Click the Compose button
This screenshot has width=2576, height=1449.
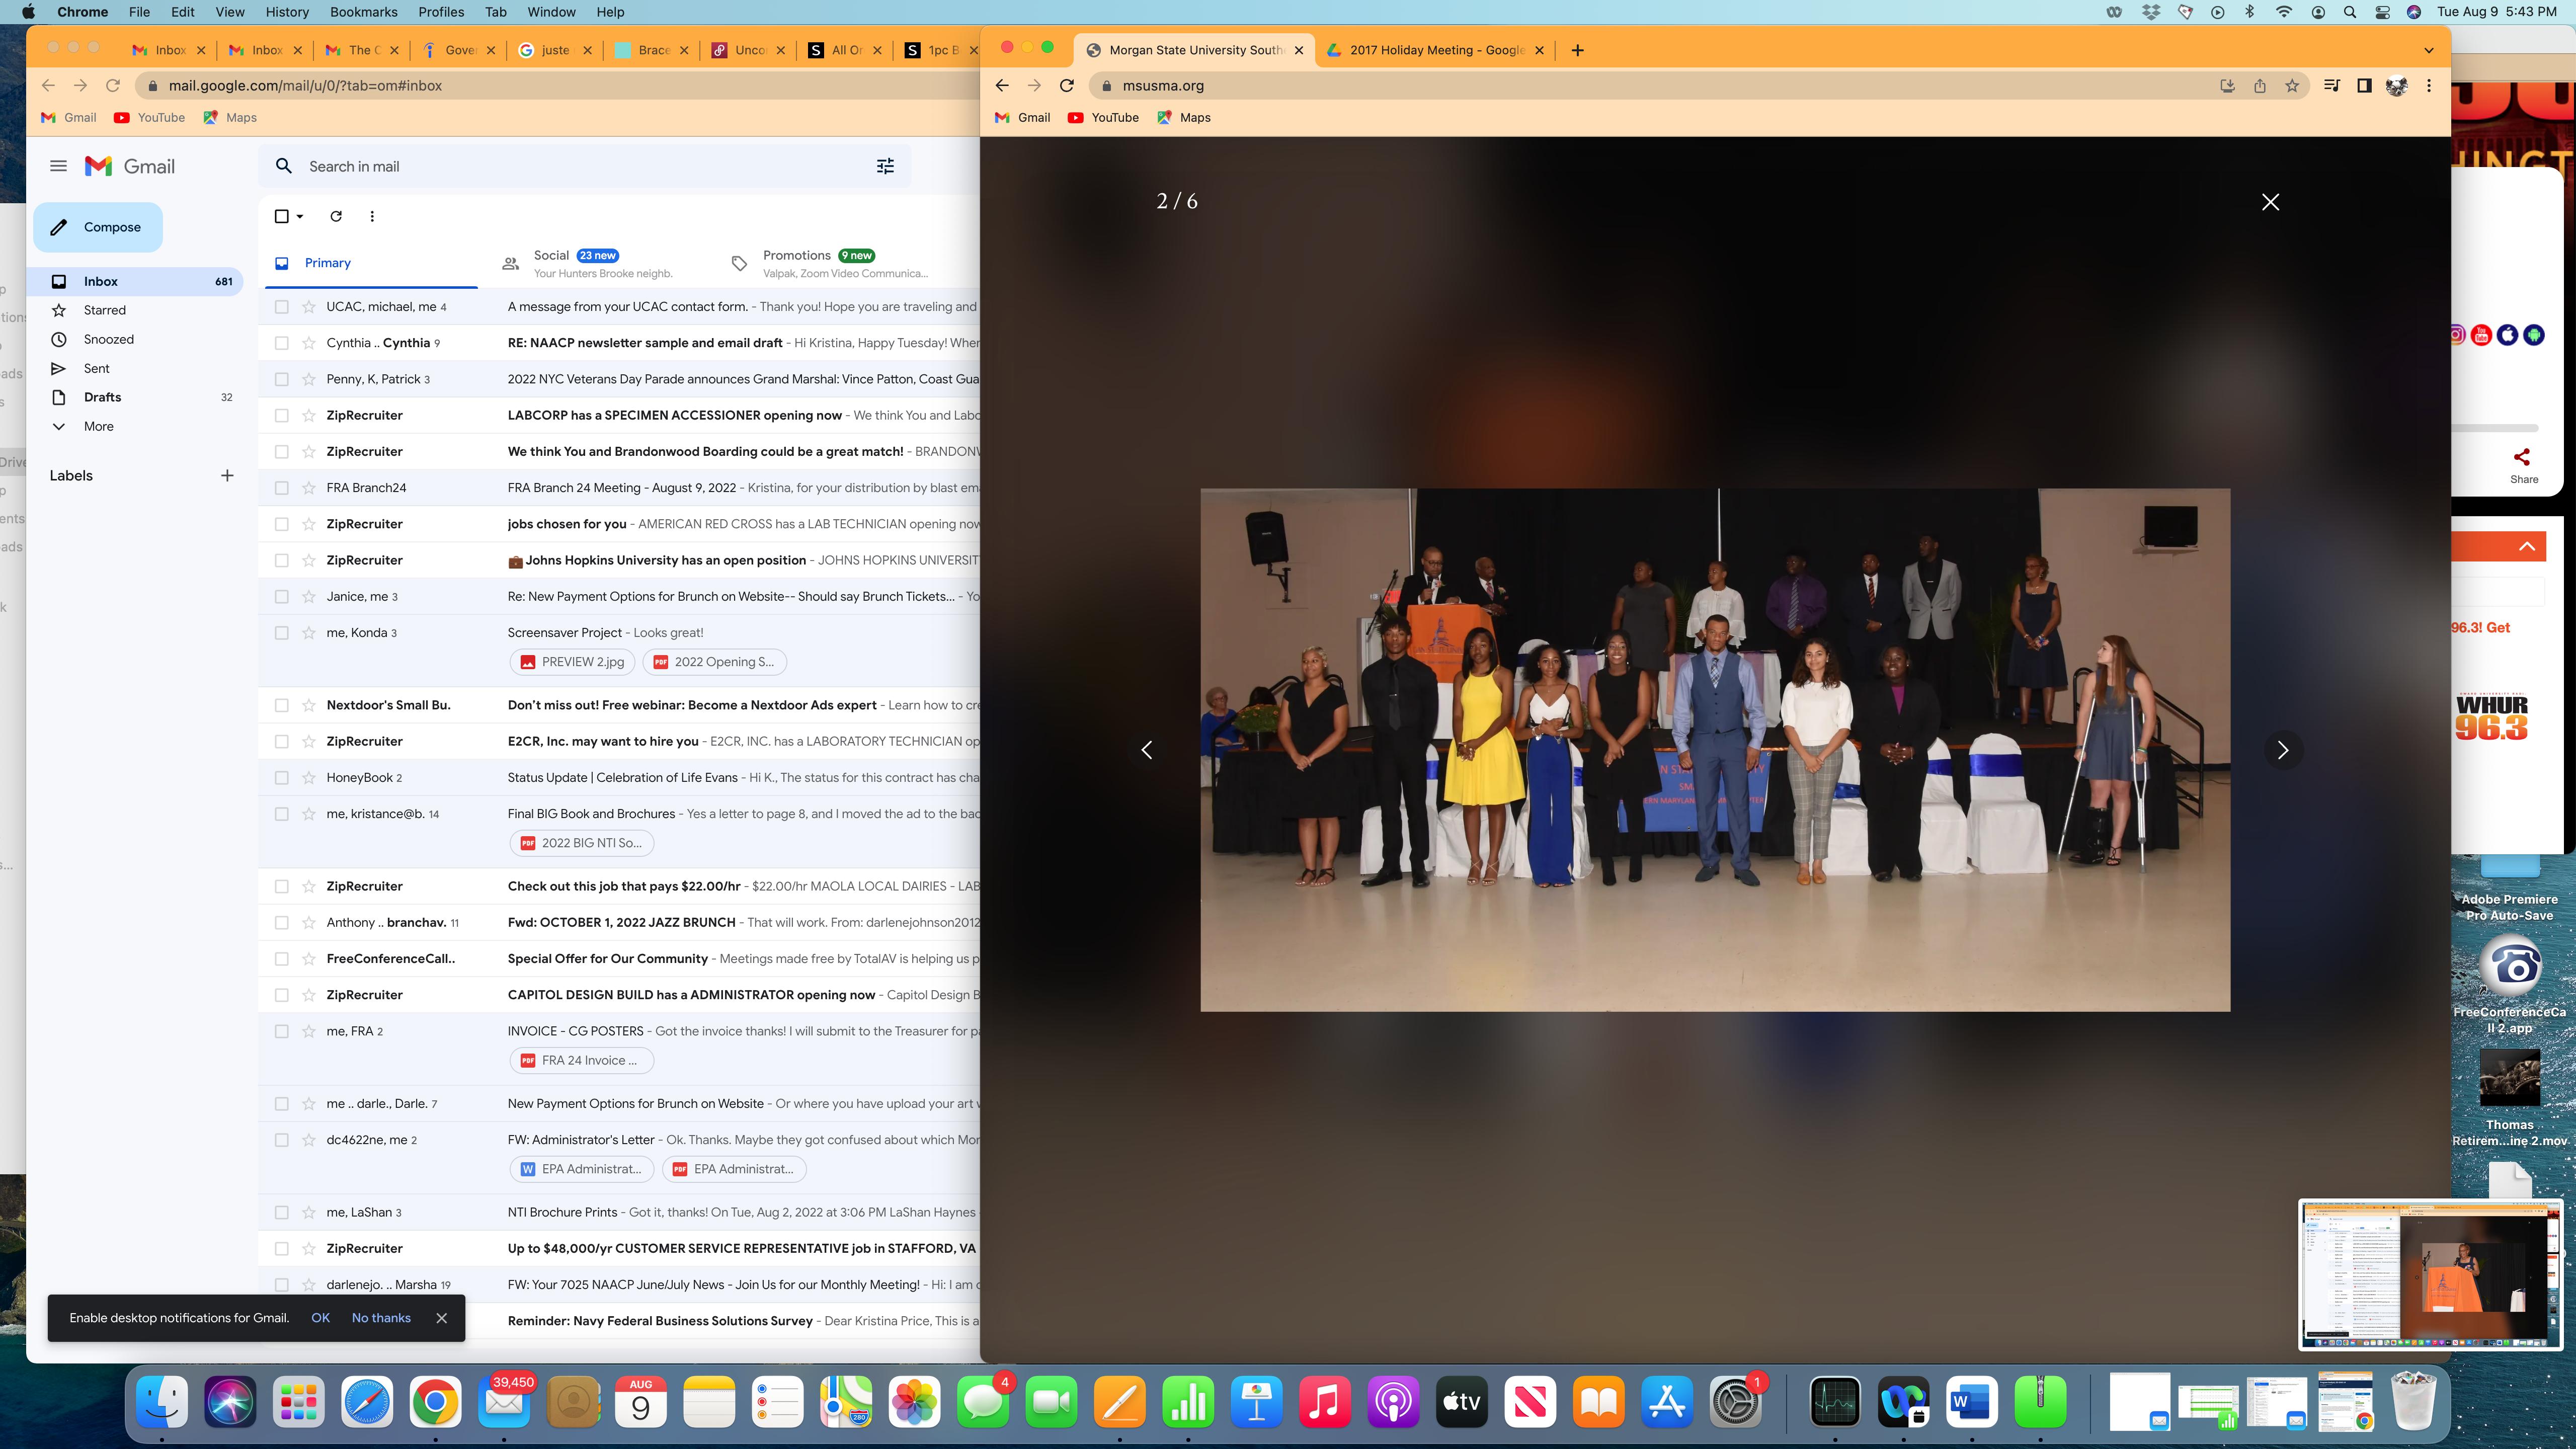[98, 227]
